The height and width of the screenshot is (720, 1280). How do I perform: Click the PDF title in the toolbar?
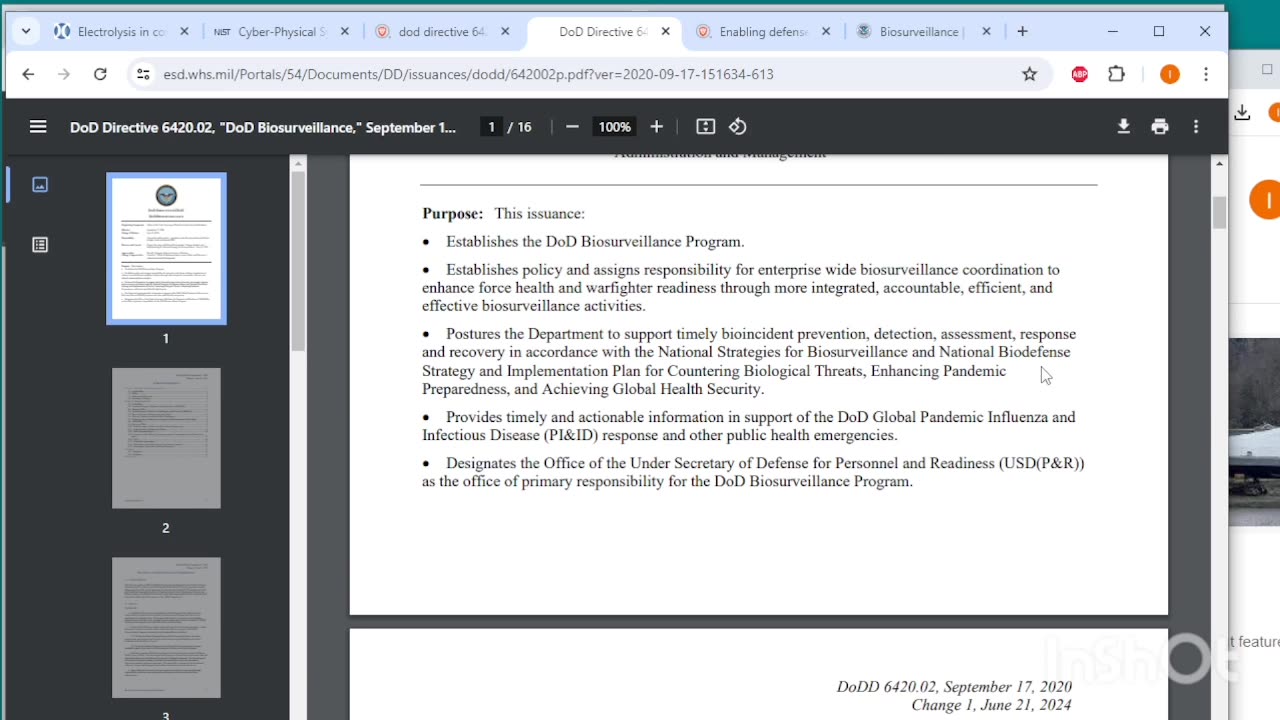263,127
